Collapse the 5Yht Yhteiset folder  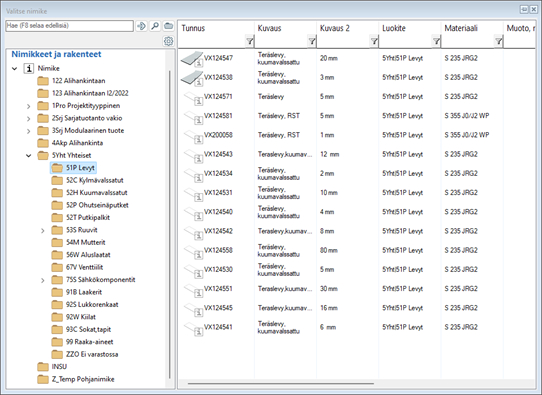point(29,156)
